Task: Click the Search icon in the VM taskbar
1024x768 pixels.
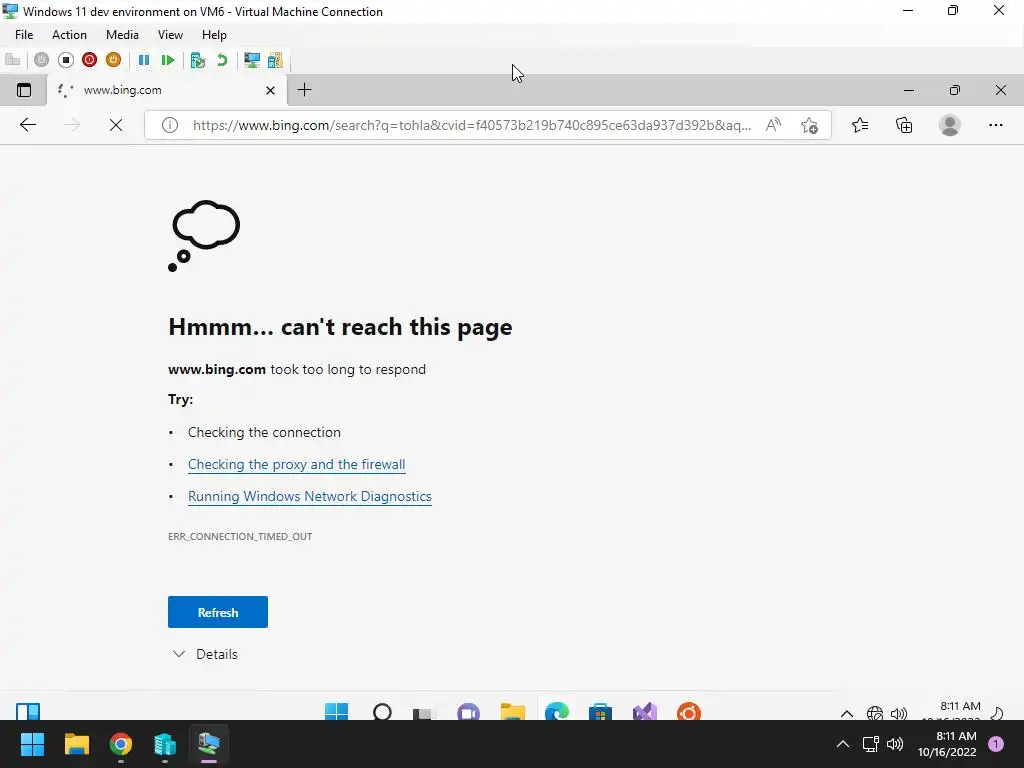Action: click(x=382, y=711)
